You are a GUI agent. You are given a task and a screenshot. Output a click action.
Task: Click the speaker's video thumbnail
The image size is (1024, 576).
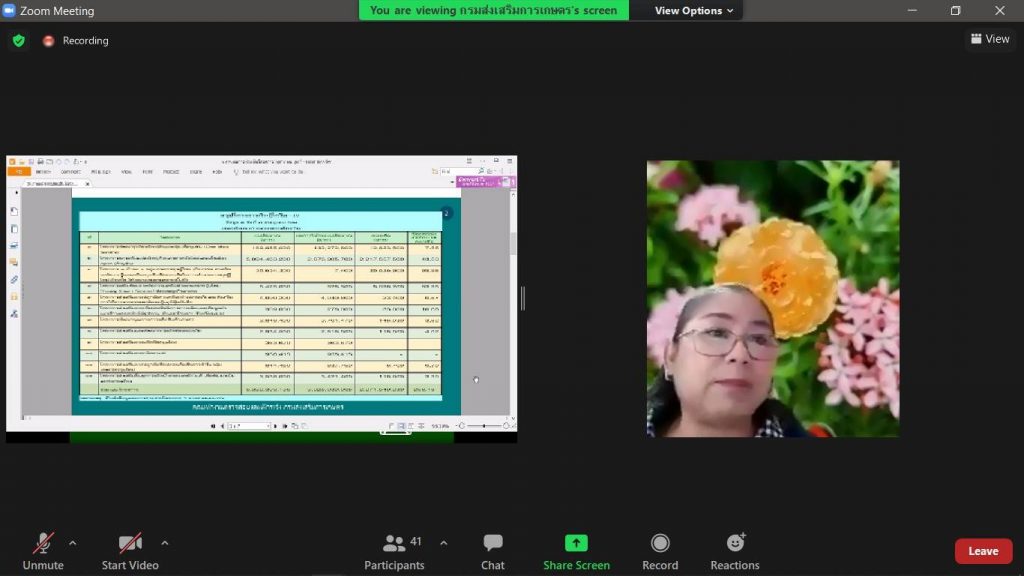tap(772, 298)
